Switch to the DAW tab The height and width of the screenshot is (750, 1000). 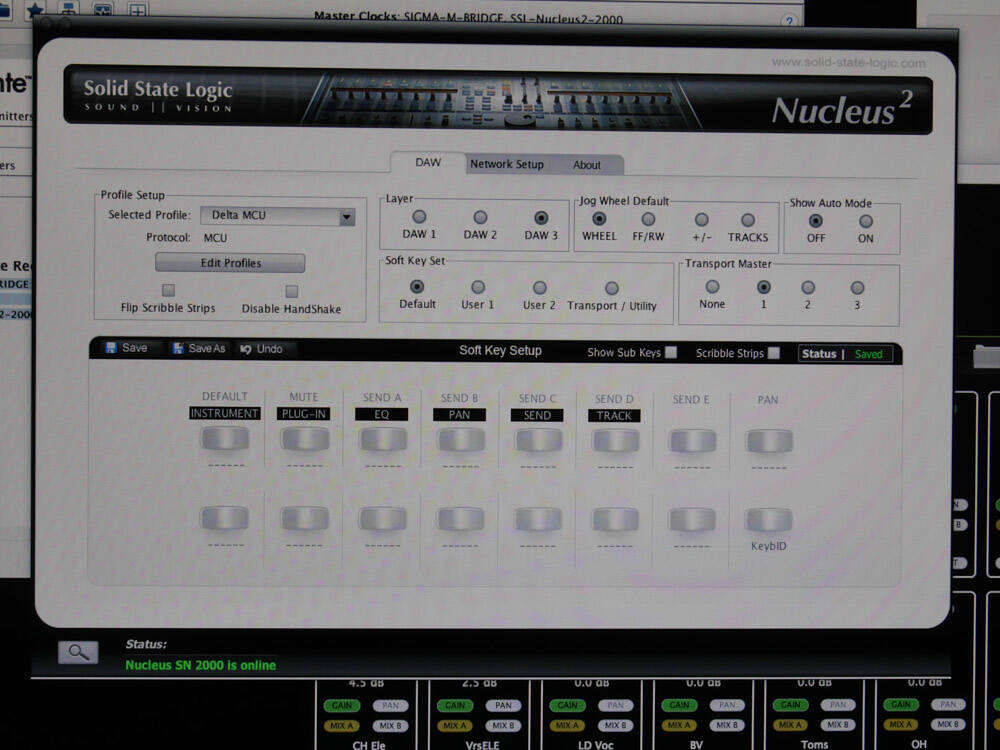click(x=428, y=163)
